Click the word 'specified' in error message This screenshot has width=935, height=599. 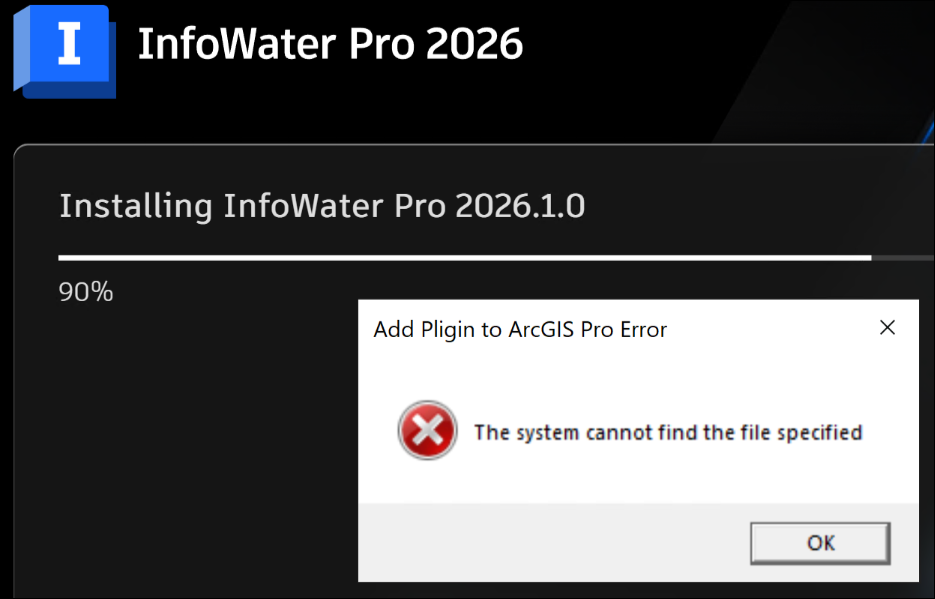[x=820, y=432]
